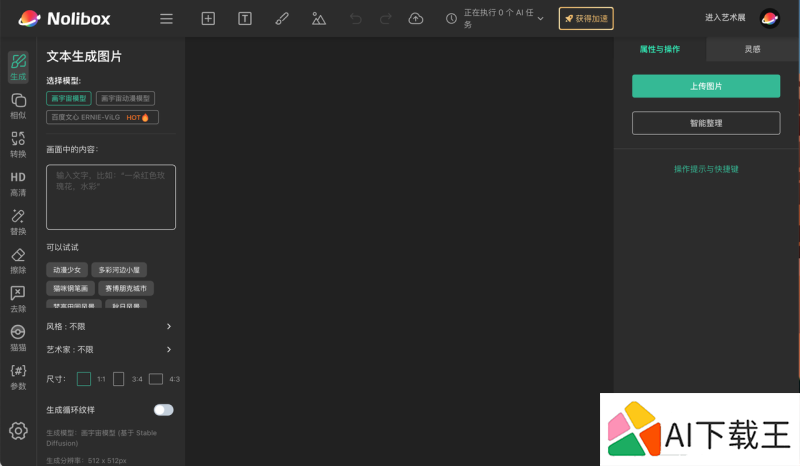Open the 高清 HD upscale tool
Image resolution: width=800 pixels, height=466 pixels.
(x=18, y=183)
